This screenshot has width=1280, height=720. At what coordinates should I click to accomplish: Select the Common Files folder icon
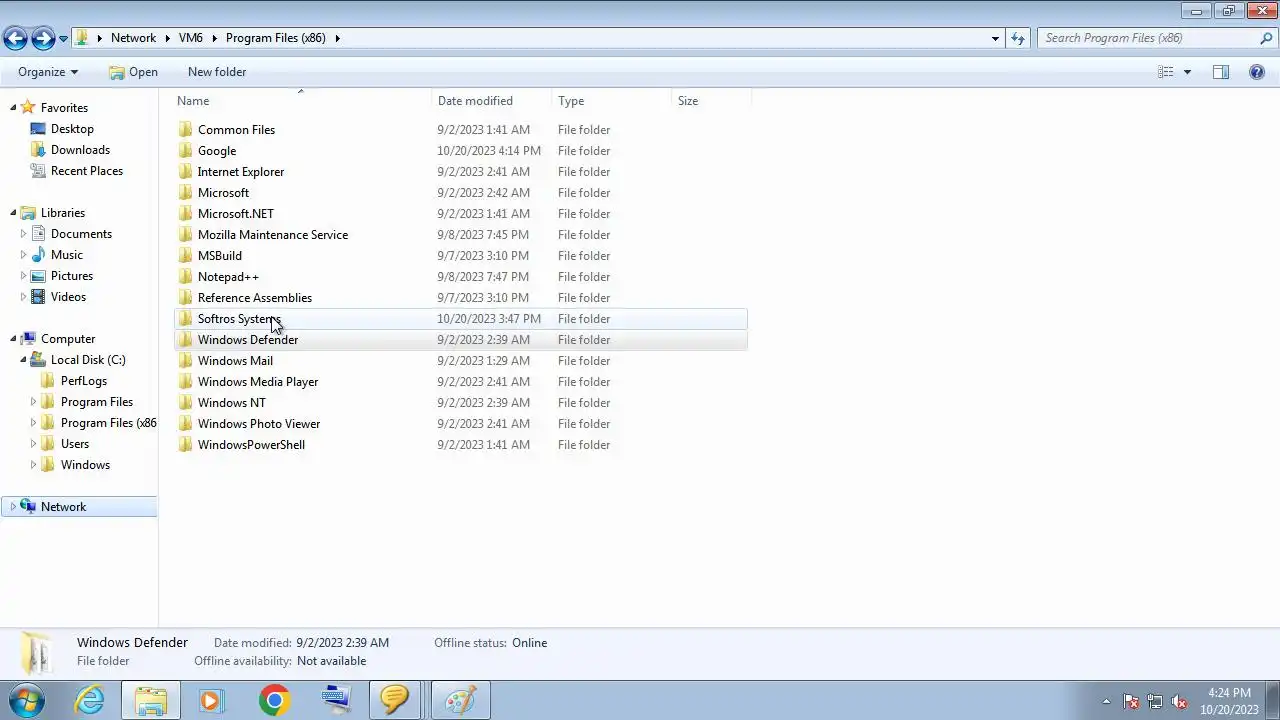(x=185, y=130)
